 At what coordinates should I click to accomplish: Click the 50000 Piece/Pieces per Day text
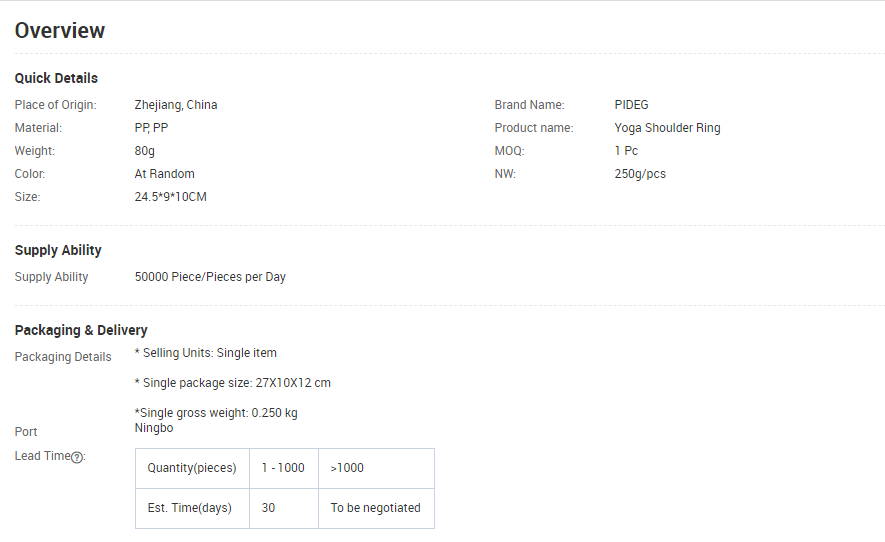pyautogui.click(x=210, y=277)
